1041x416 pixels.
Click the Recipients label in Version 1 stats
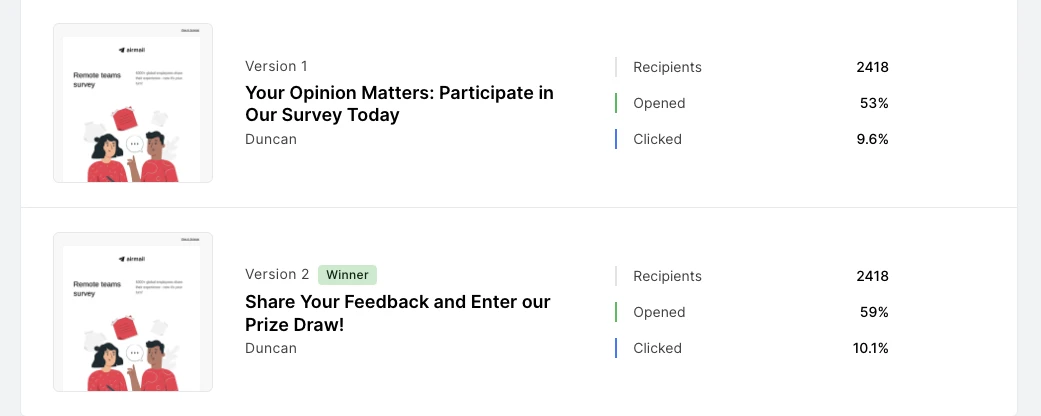667,67
